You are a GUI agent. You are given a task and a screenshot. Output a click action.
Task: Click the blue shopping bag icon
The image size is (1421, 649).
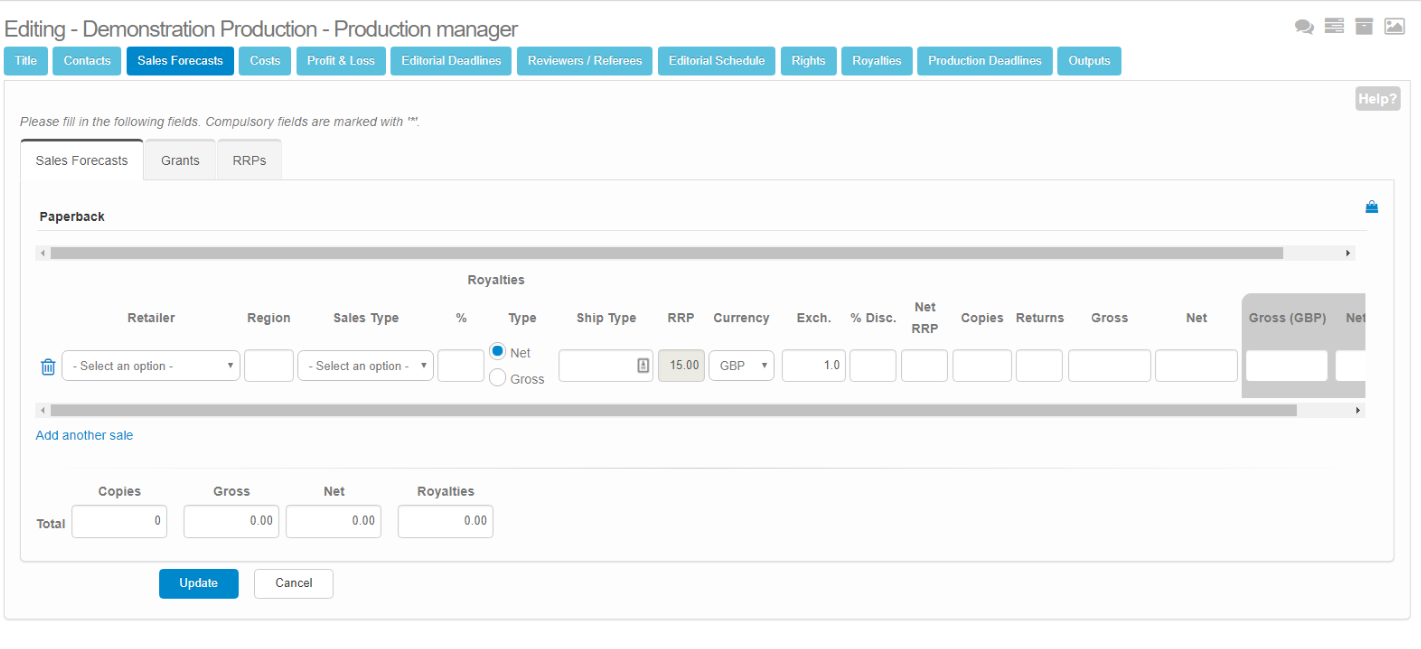click(1372, 207)
